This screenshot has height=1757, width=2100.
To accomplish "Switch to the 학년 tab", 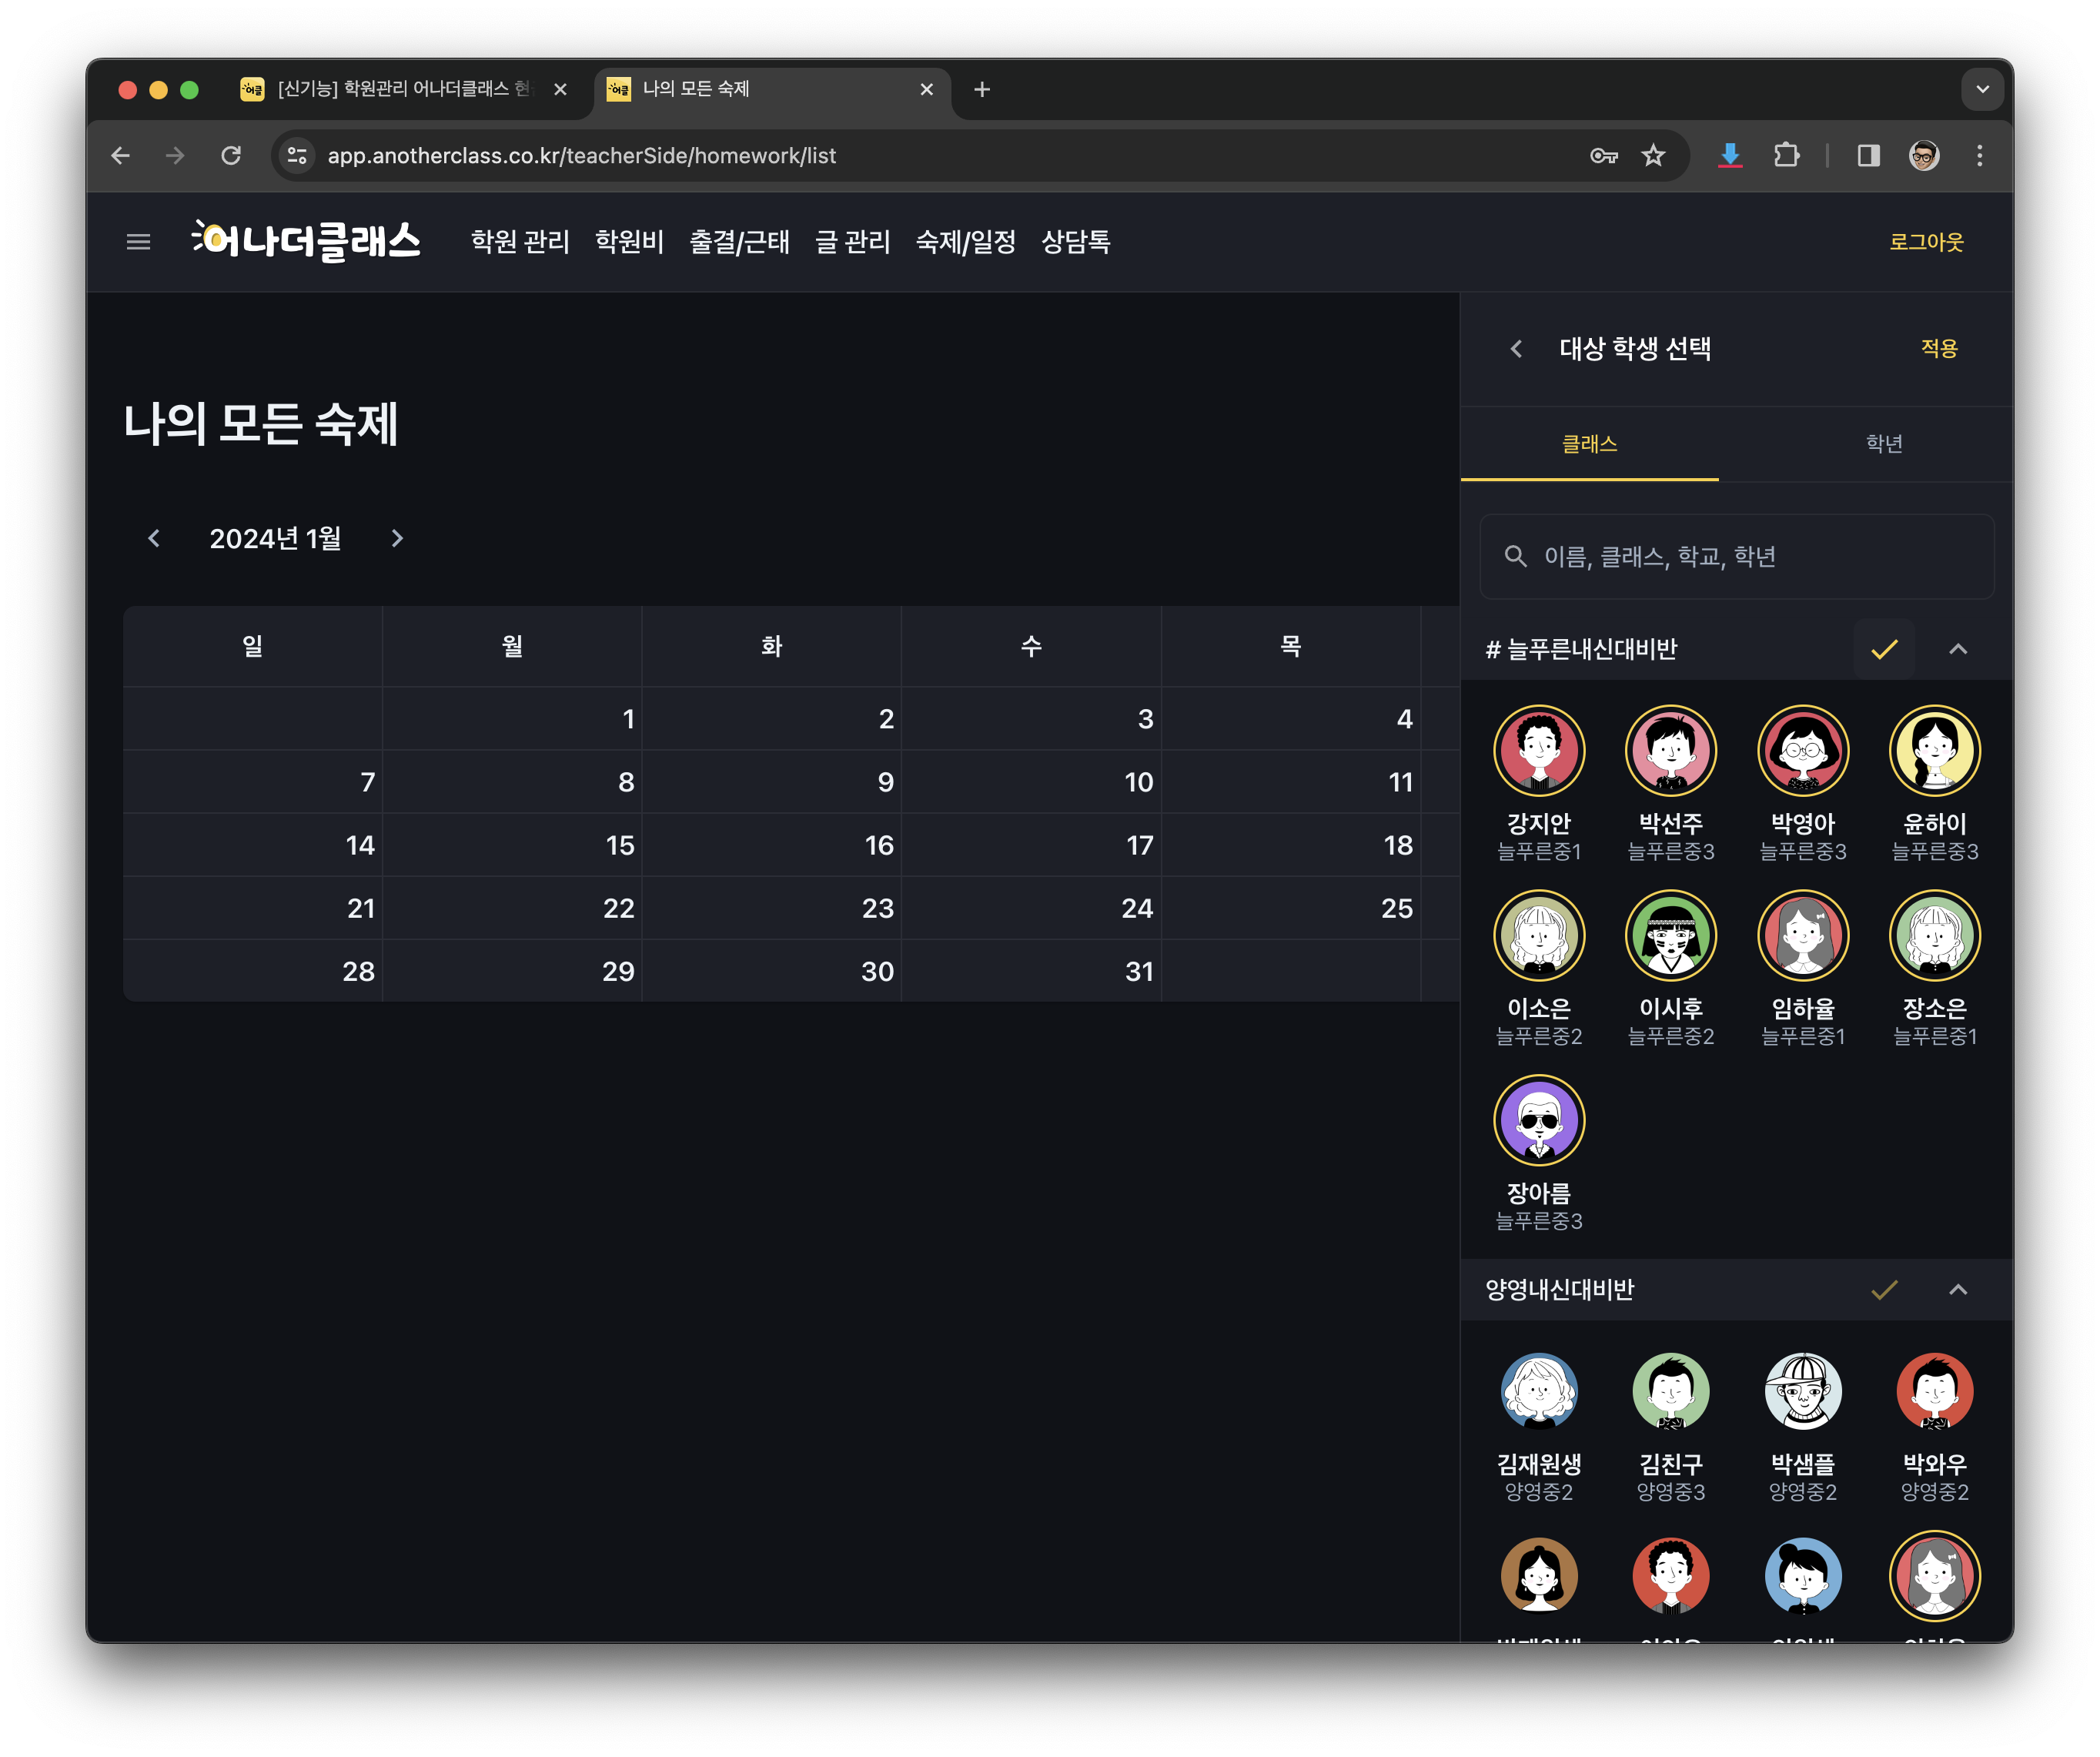I will pyautogui.click(x=1884, y=444).
